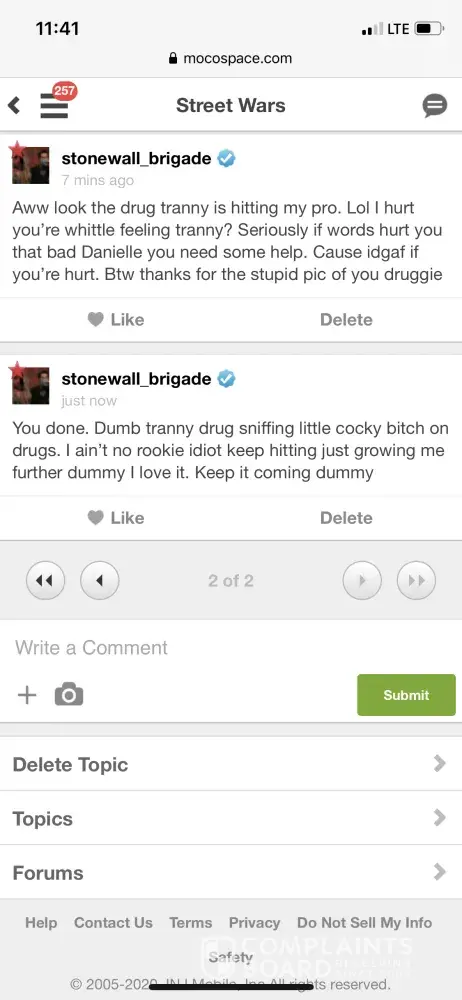This screenshot has width=462, height=1000.
Task: Expand the Delete Topic row chevron
Action: [x=439, y=763]
